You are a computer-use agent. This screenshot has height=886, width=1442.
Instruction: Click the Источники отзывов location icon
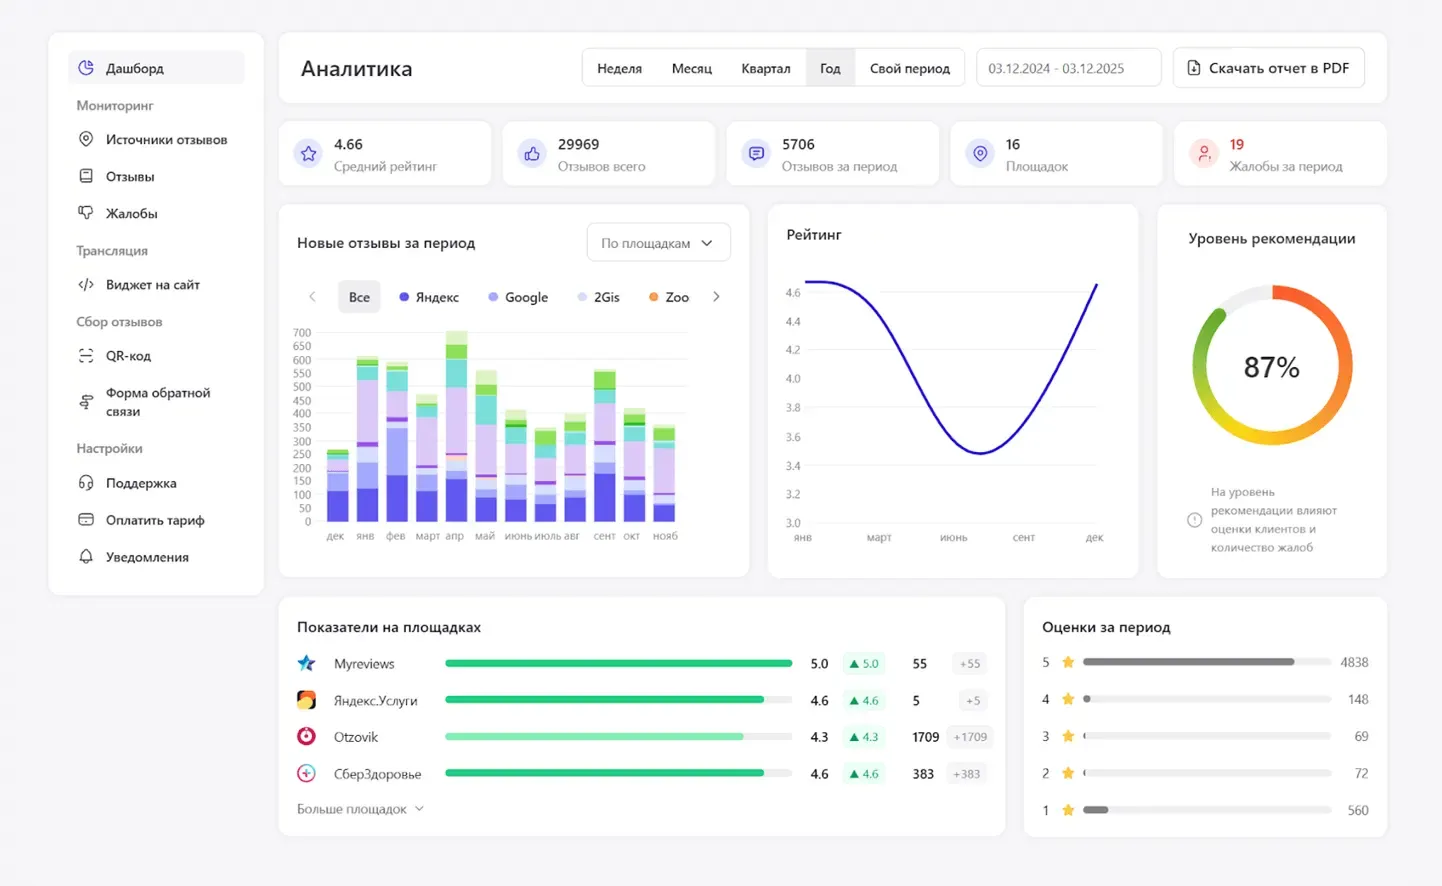click(86, 140)
